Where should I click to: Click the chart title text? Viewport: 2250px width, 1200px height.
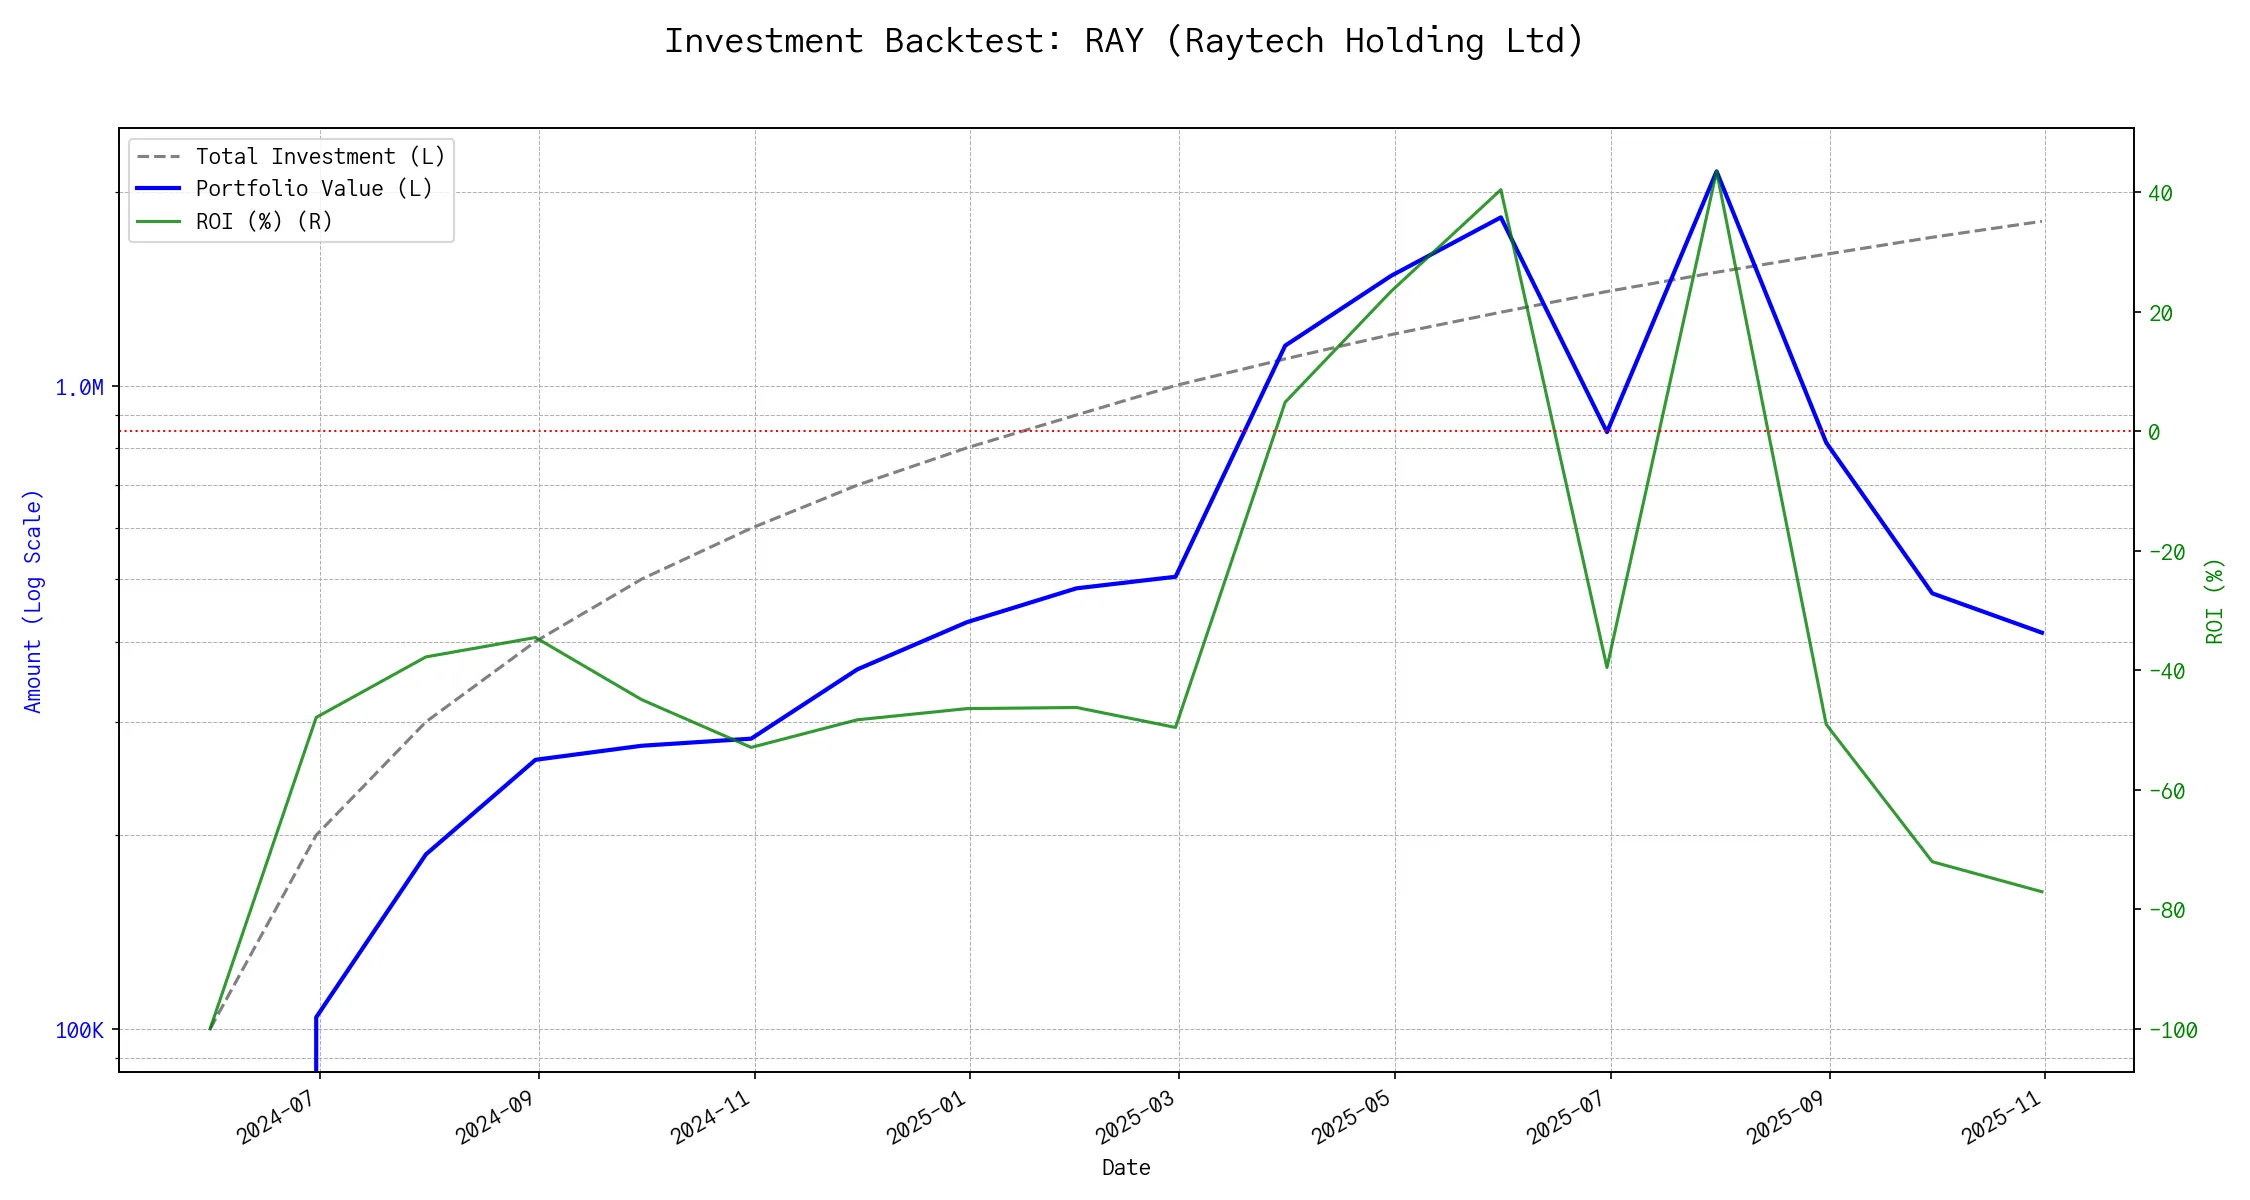tap(1124, 42)
